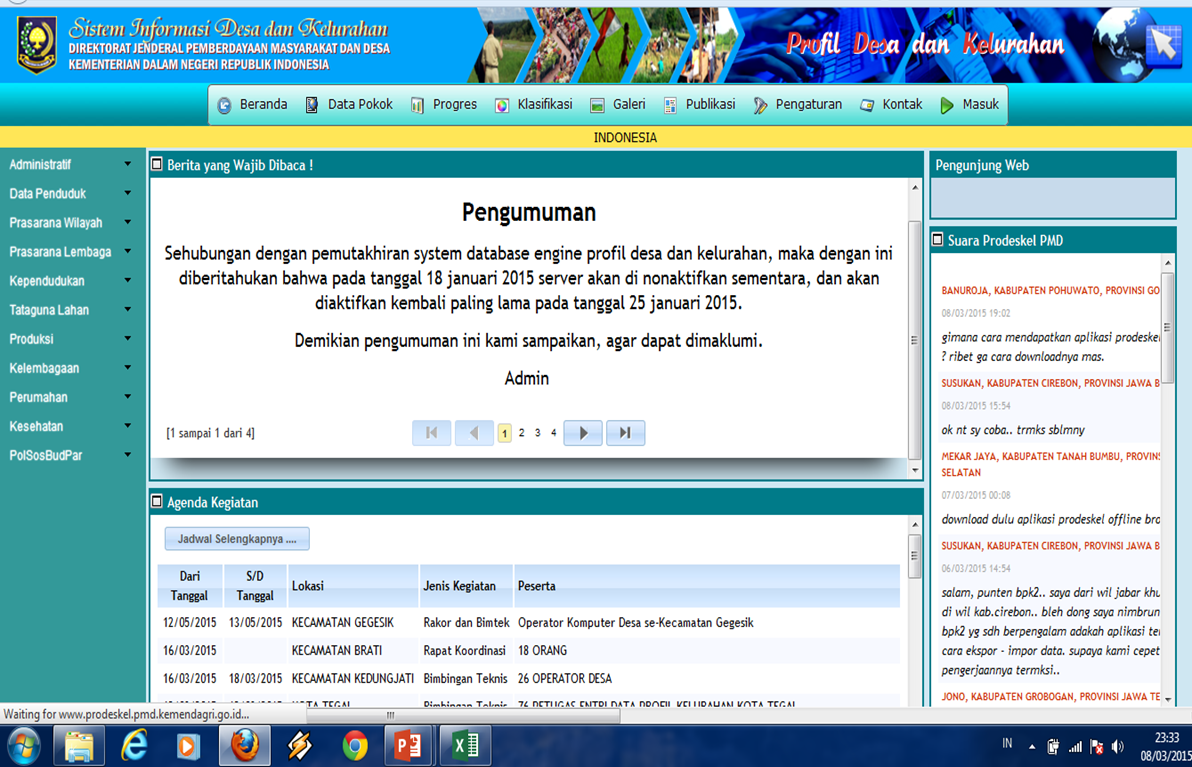Open the Klasifikasi icon in the navigation bar

tap(500, 103)
